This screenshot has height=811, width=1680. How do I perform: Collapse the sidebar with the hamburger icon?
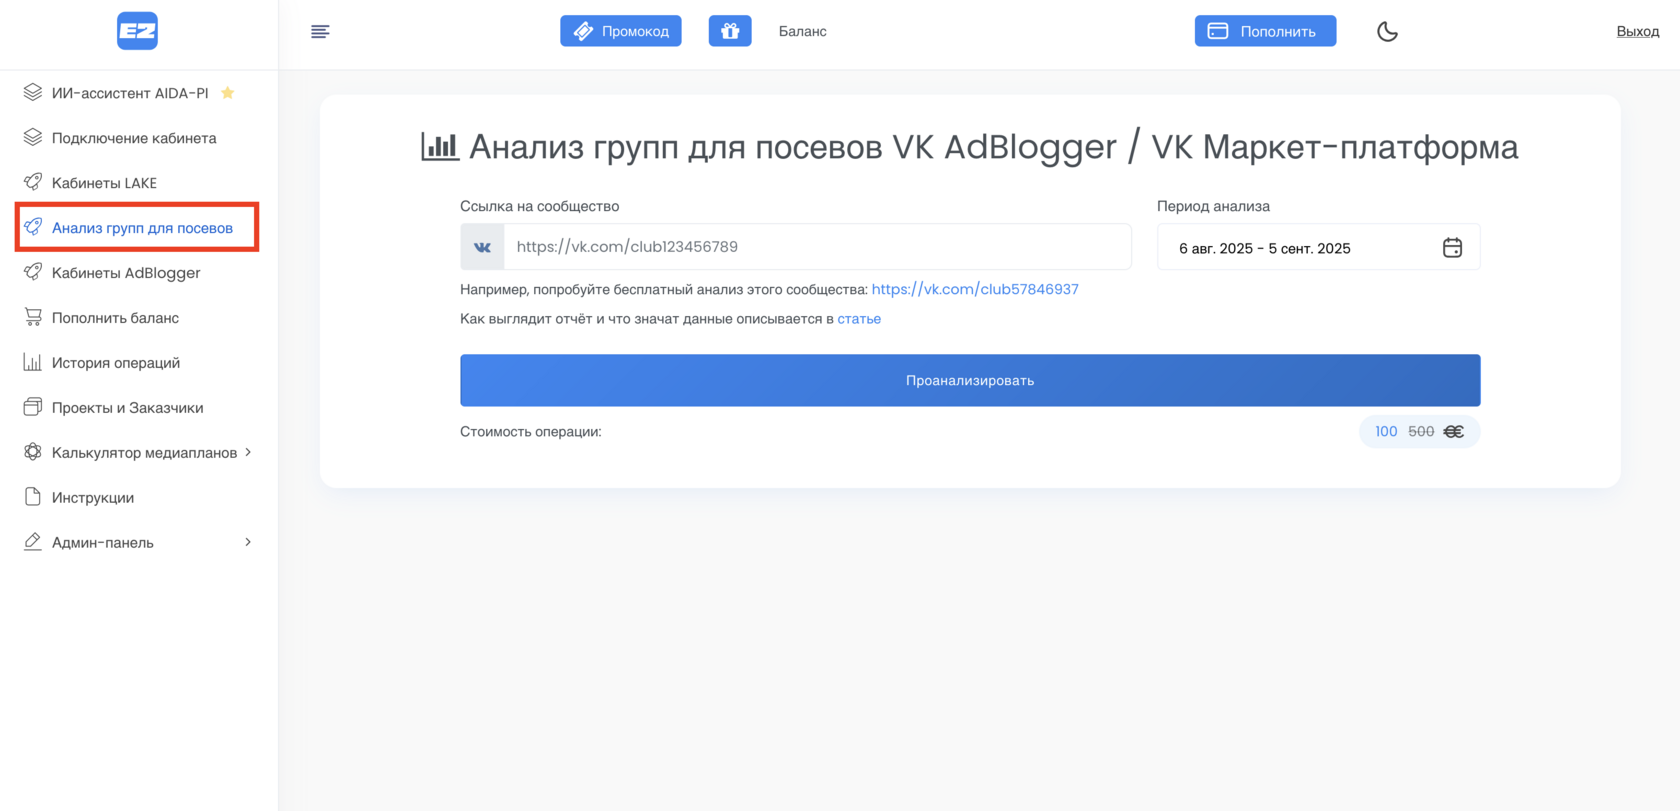(x=320, y=32)
